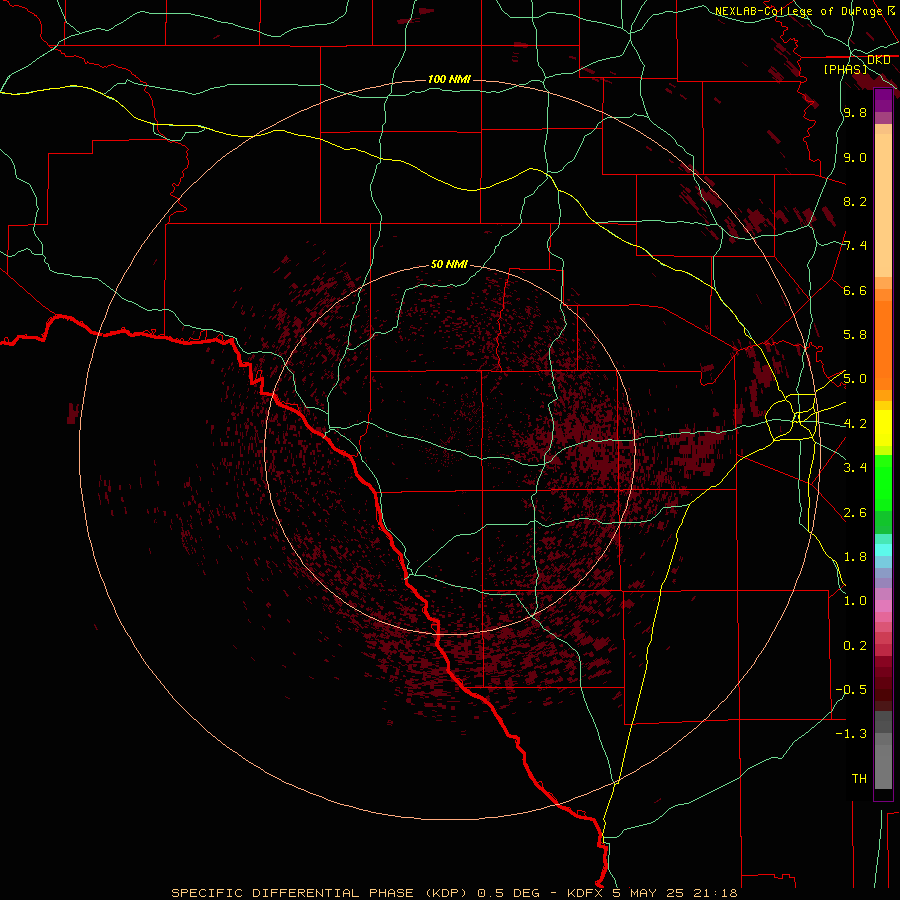Select the 2.6 value on the scale
The width and height of the screenshot is (900, 900).
[855, 513]
